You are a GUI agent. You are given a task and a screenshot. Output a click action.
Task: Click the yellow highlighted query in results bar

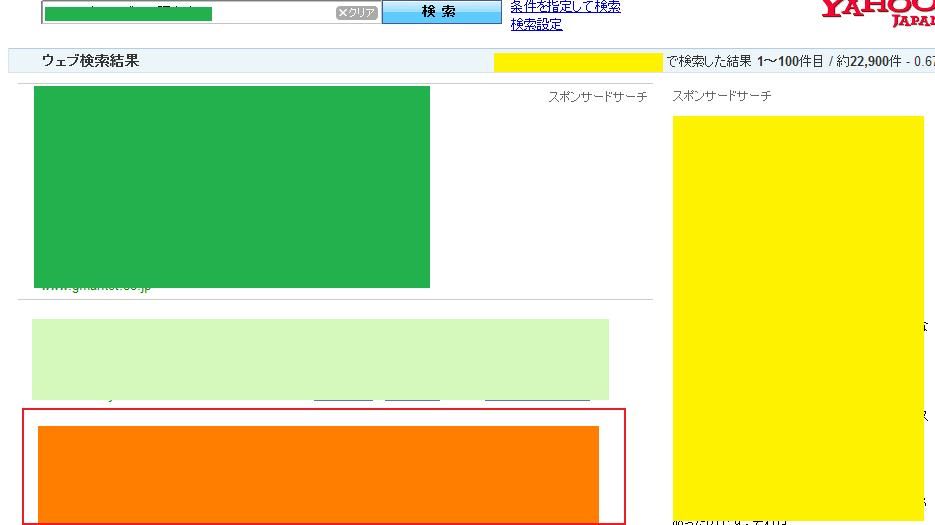pos(578,62)
